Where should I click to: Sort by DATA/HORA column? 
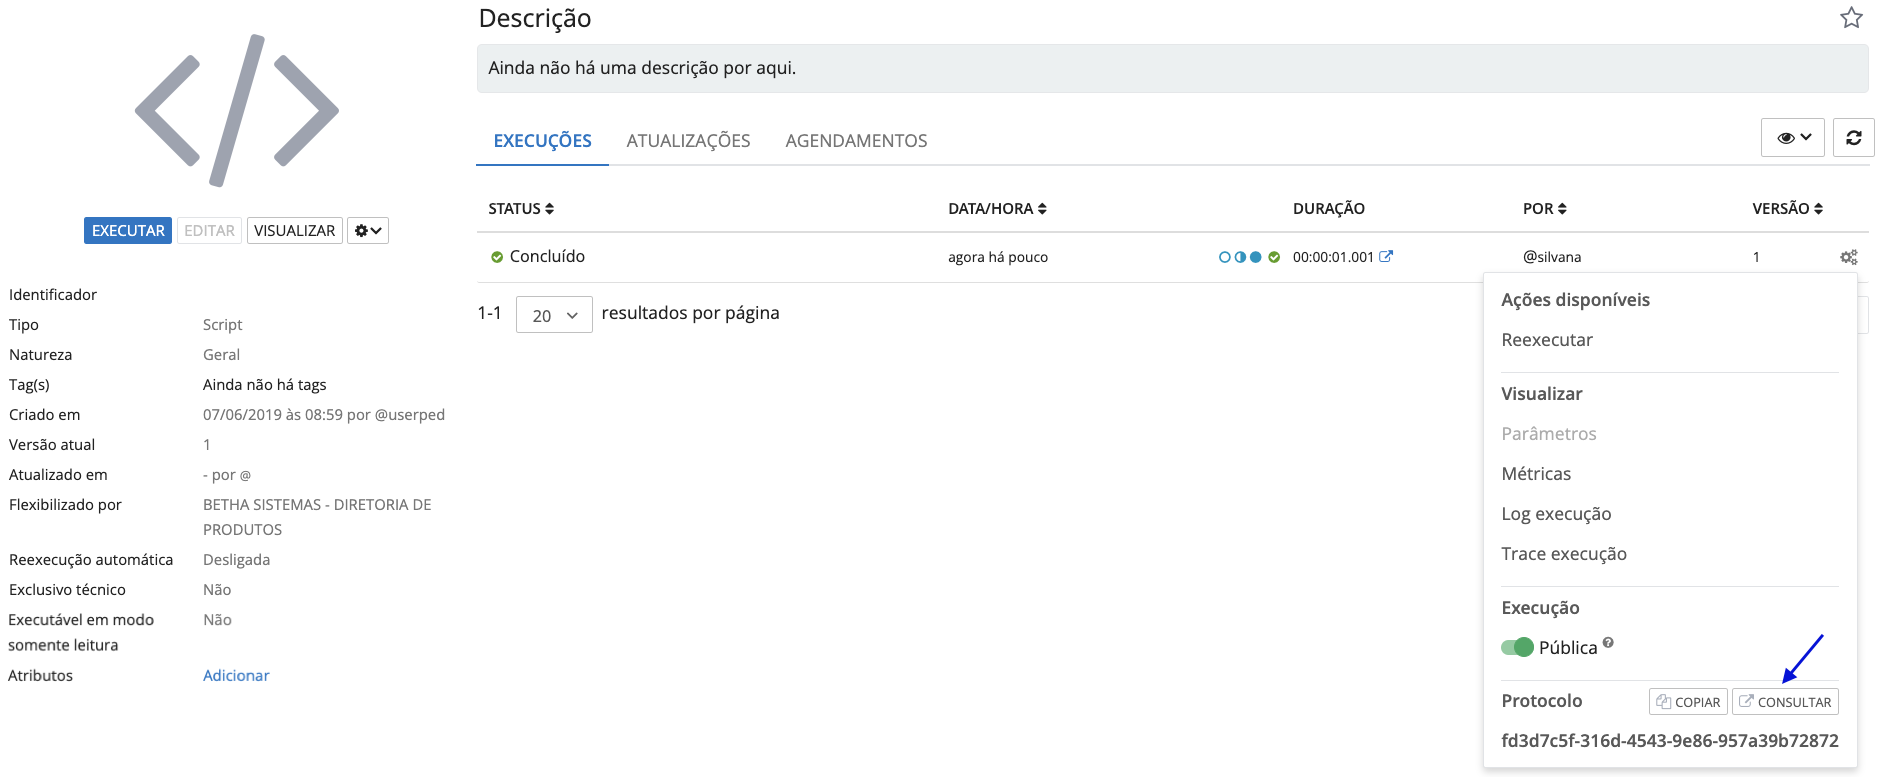pyautogui.click(x=997, y=209)
